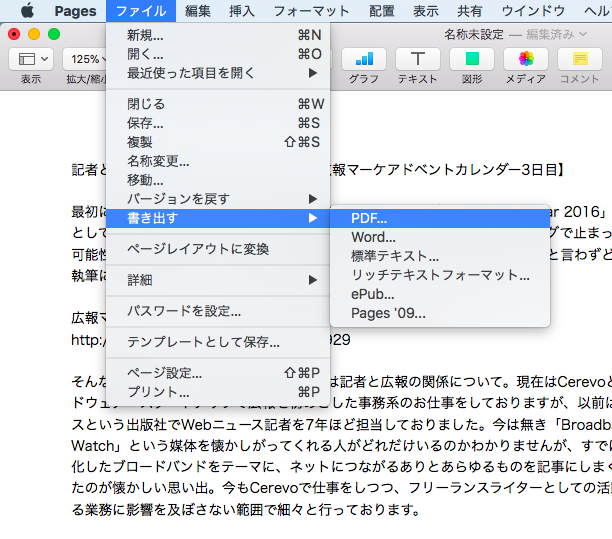Image resolution: width=612 pixels, height=539 pixels.
Task: Select テンプレートとして保存... menu item
Action: (203, 342)
